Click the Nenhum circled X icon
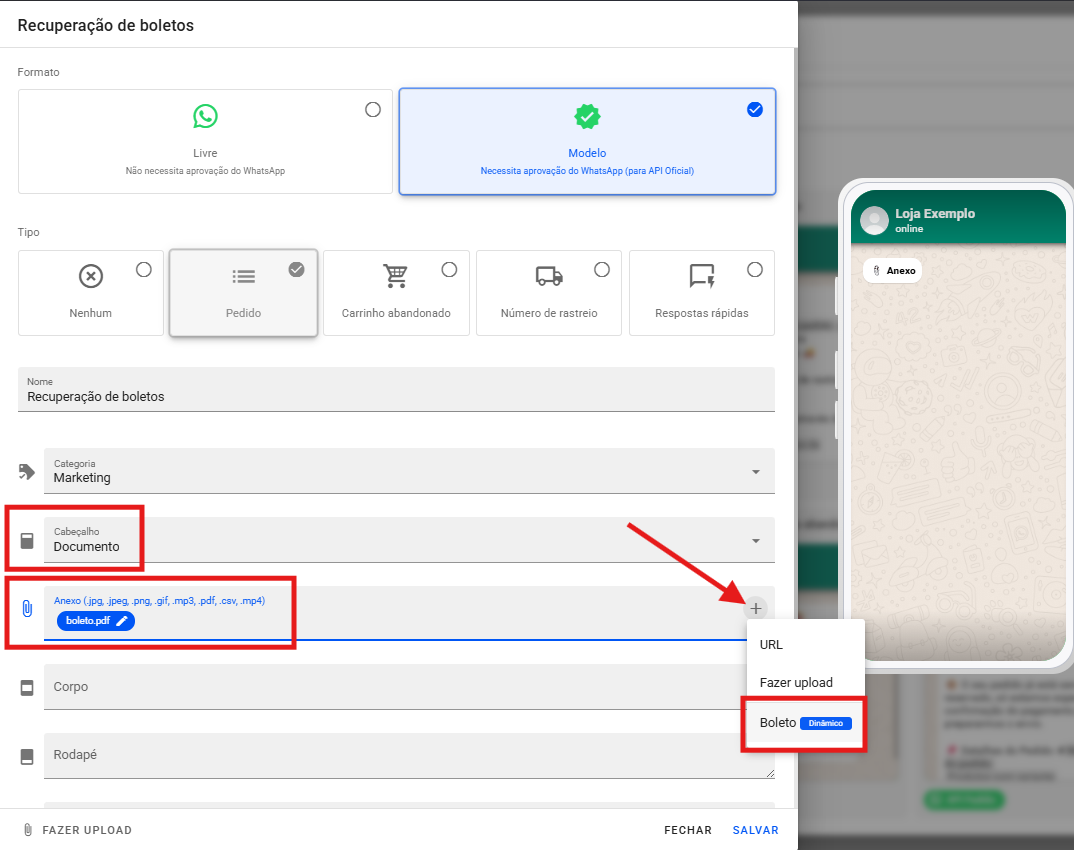Image resolution: width=1074 pixels, height=850 pixels. [91, 276]
